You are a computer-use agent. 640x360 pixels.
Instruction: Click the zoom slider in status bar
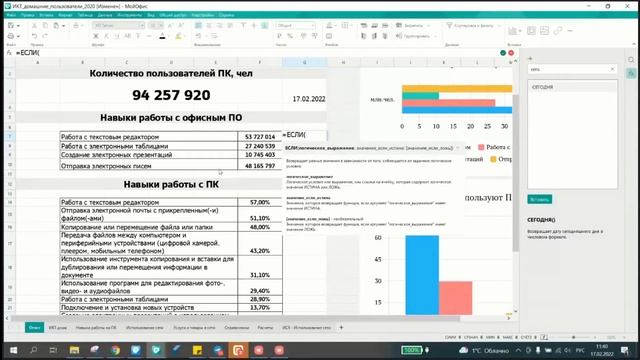573,338
